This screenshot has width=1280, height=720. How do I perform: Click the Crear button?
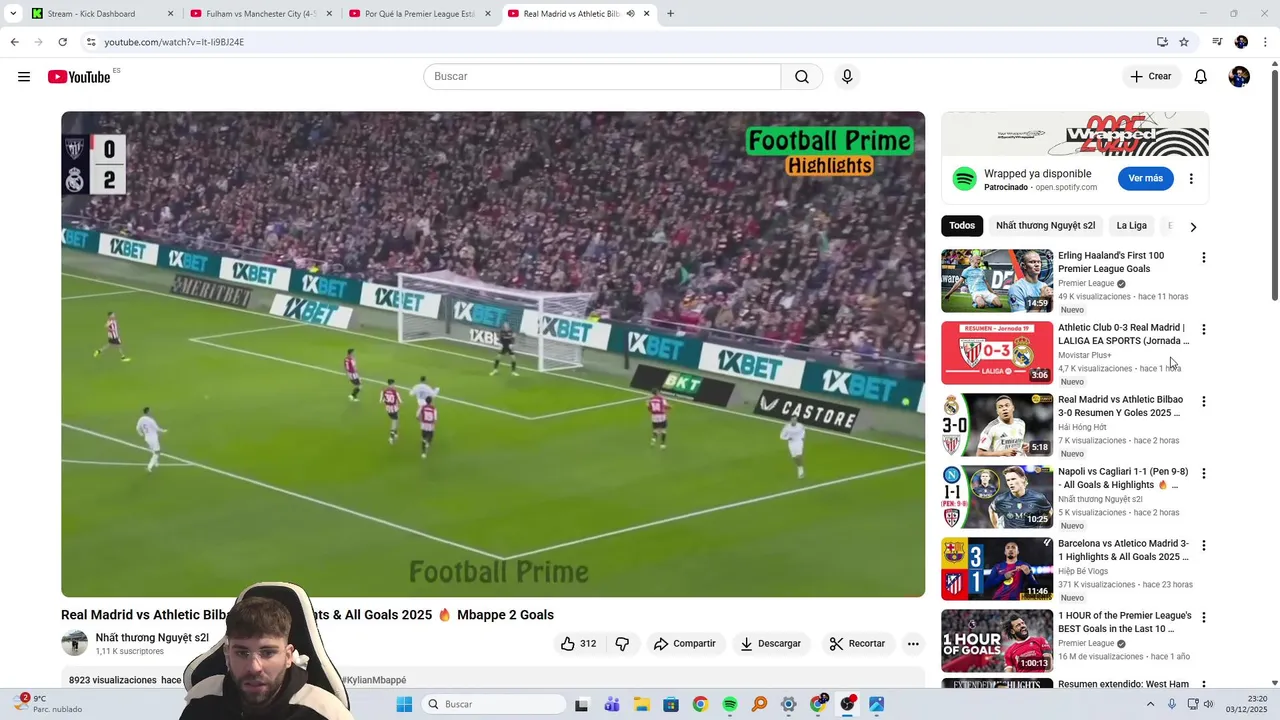[1151, 77]
